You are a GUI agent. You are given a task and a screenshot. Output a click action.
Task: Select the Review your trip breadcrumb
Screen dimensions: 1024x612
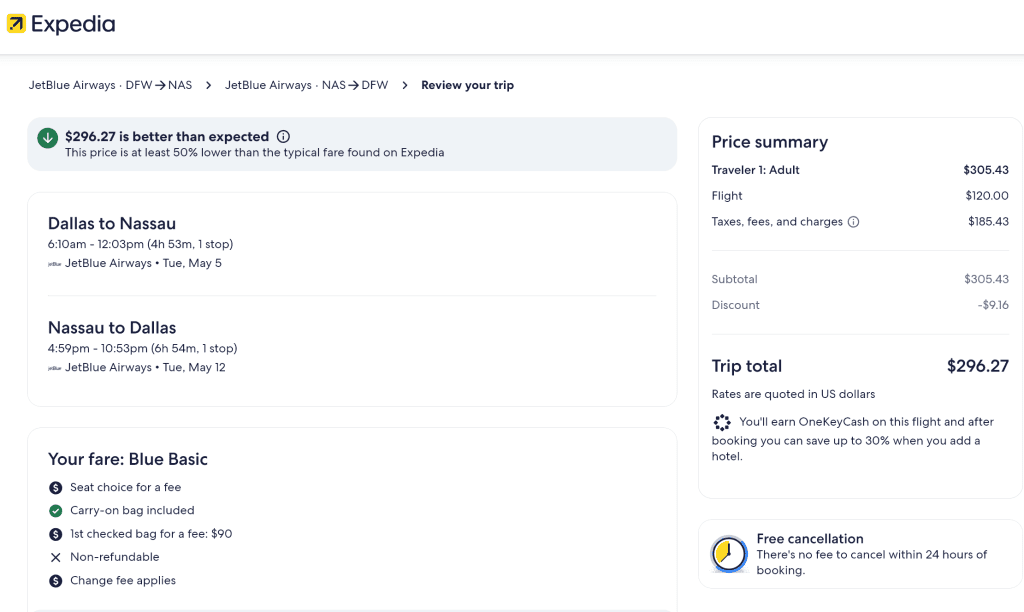467,86
